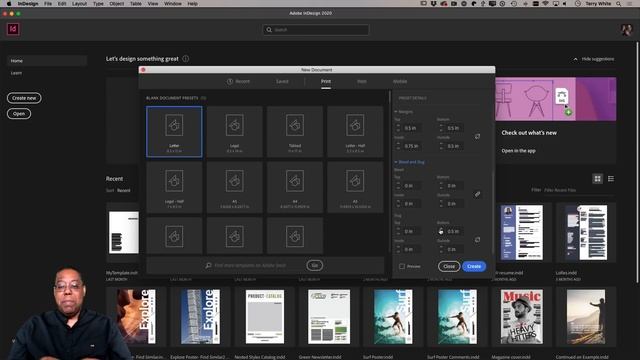This screenshot has height=360, width=640.
Task: Click the Go button for Adobe Stock
Action: tap(314, 265)
